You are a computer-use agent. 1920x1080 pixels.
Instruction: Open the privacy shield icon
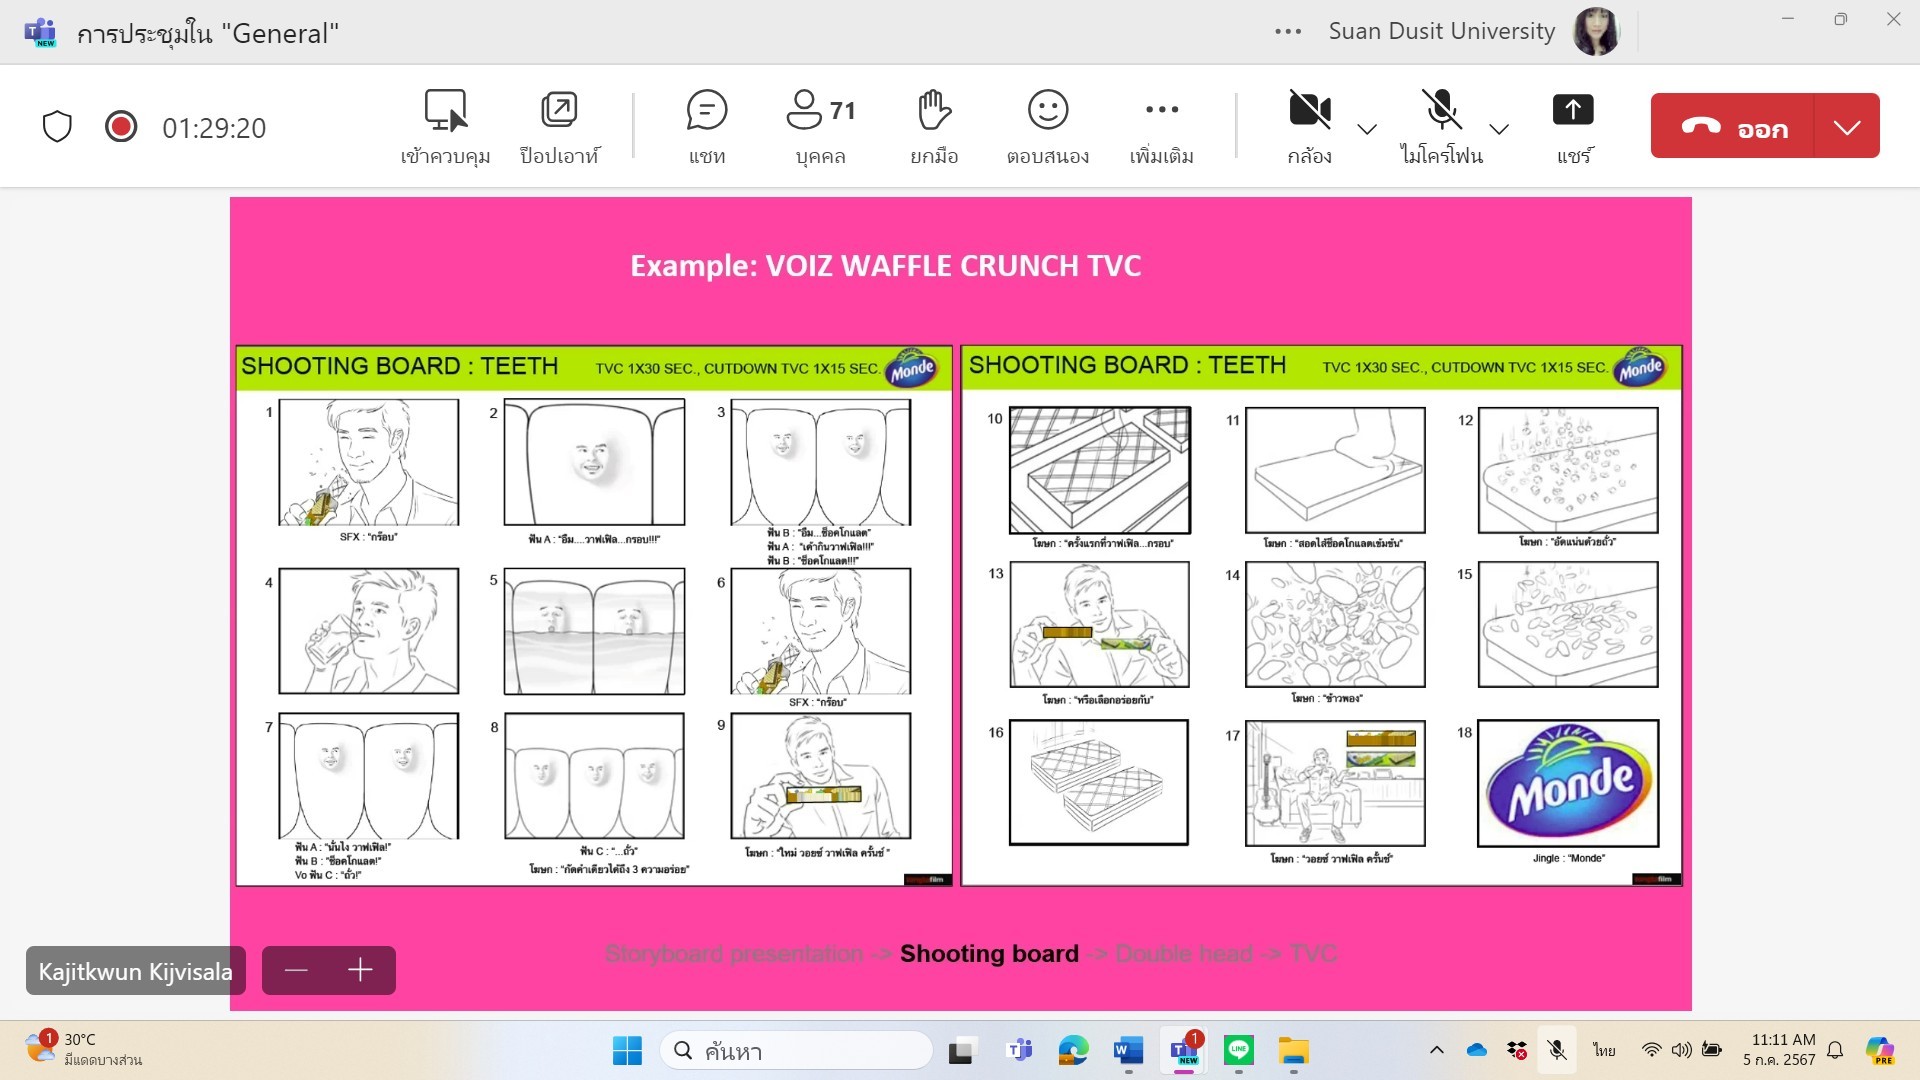point(57,127)
